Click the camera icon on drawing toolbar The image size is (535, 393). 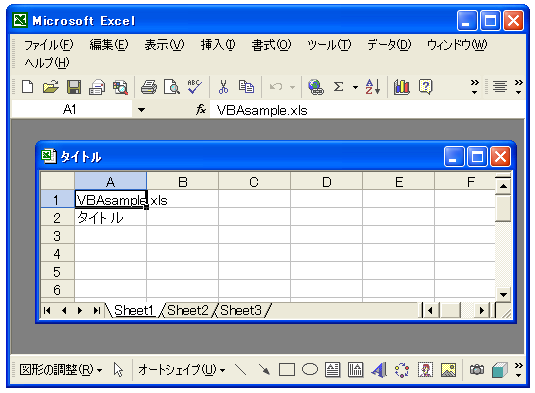[477, 370]
